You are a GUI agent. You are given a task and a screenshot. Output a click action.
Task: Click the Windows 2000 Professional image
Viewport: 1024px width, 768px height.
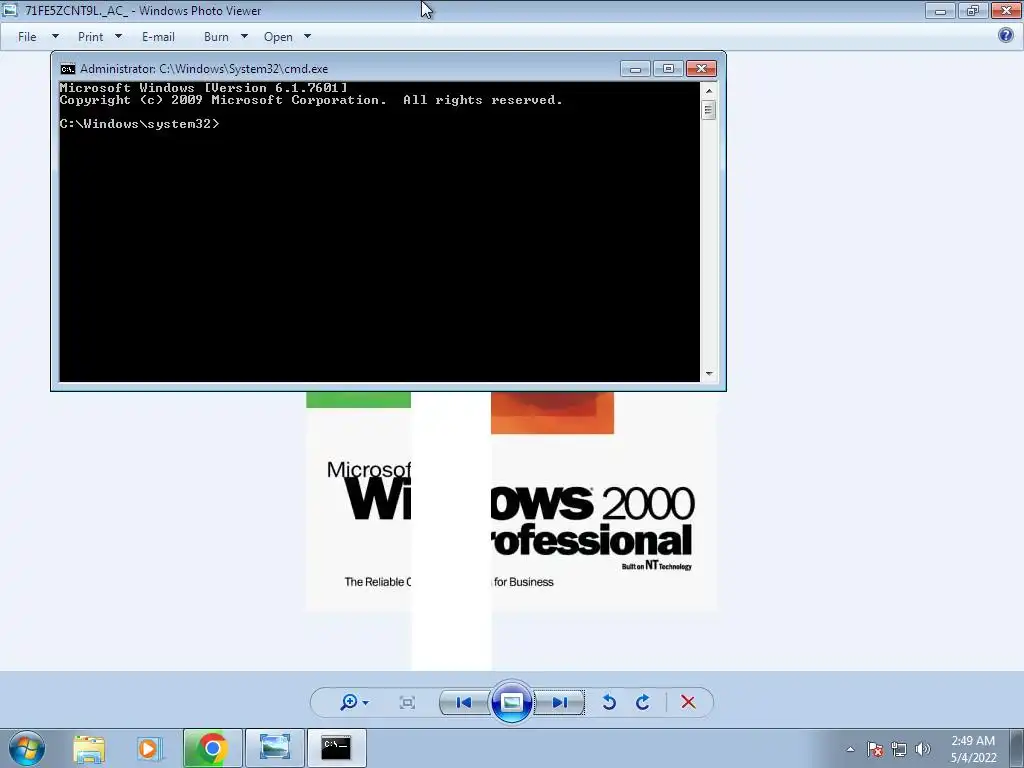511,501
